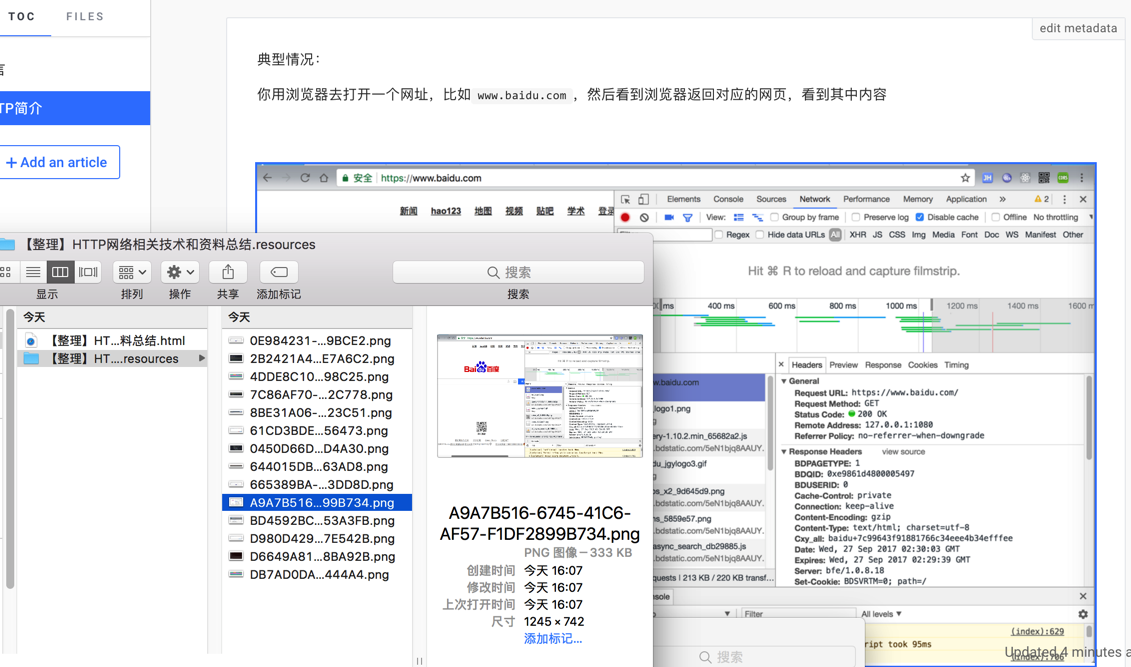Viewport: 1131px width, 667px height.
Task: Enable Hide data URLs checkbox
Action: click(x=760, y=234)
